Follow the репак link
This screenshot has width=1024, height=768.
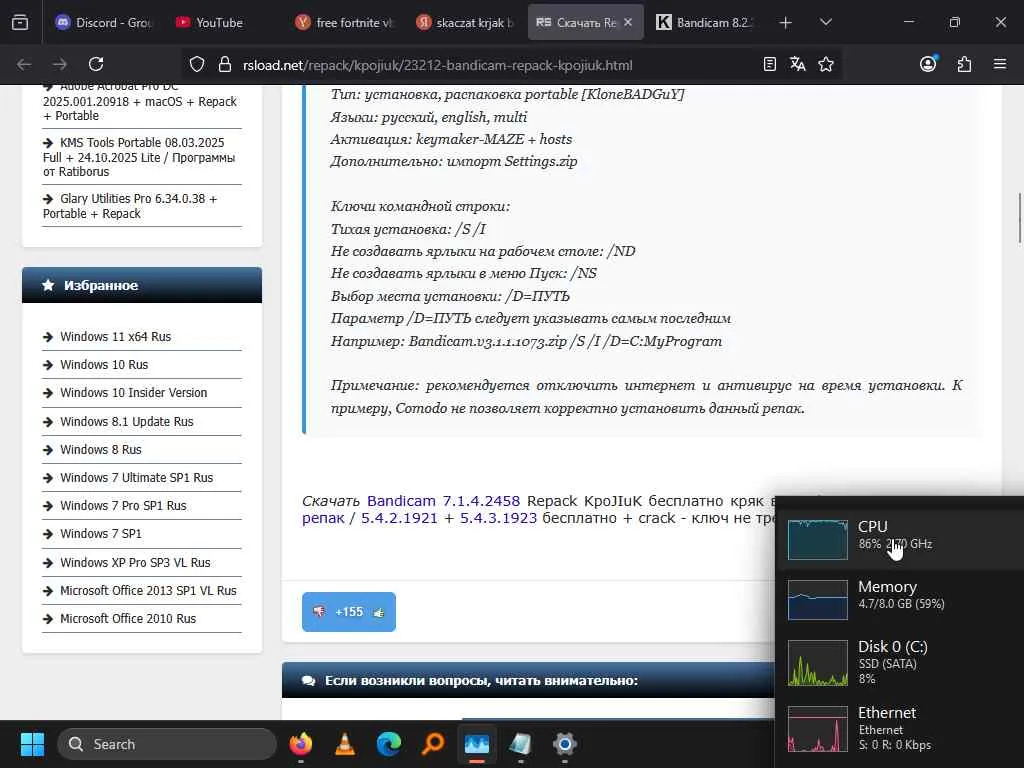tap(323, 518)
